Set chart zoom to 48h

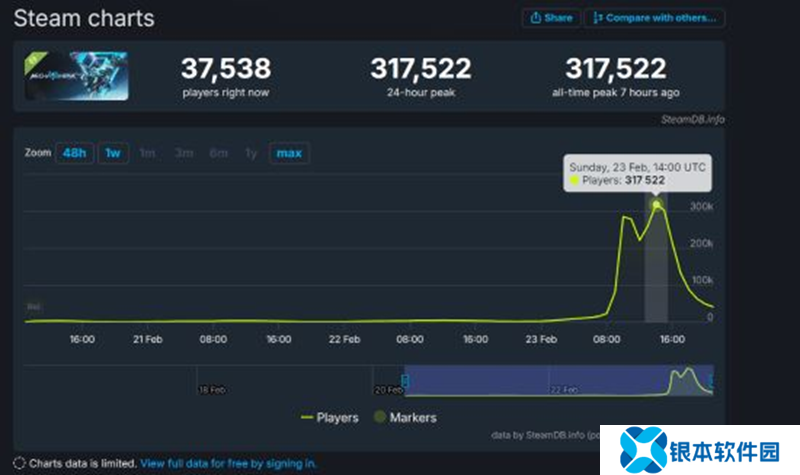tap(73, 153)
